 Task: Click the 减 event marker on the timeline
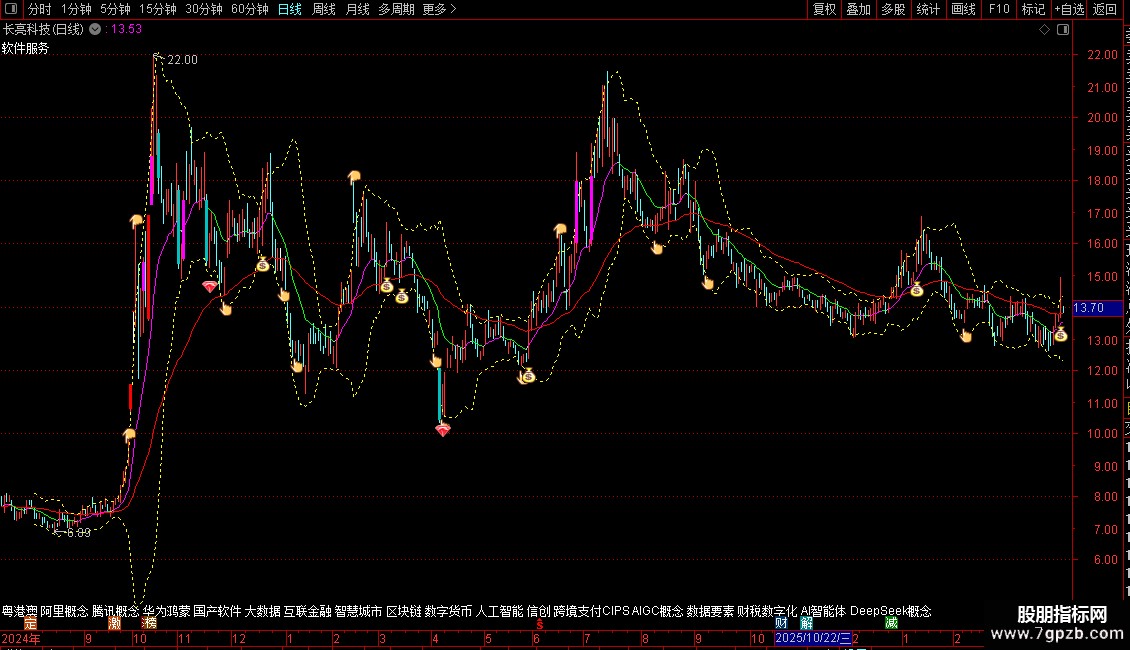(x=891, y=623)
